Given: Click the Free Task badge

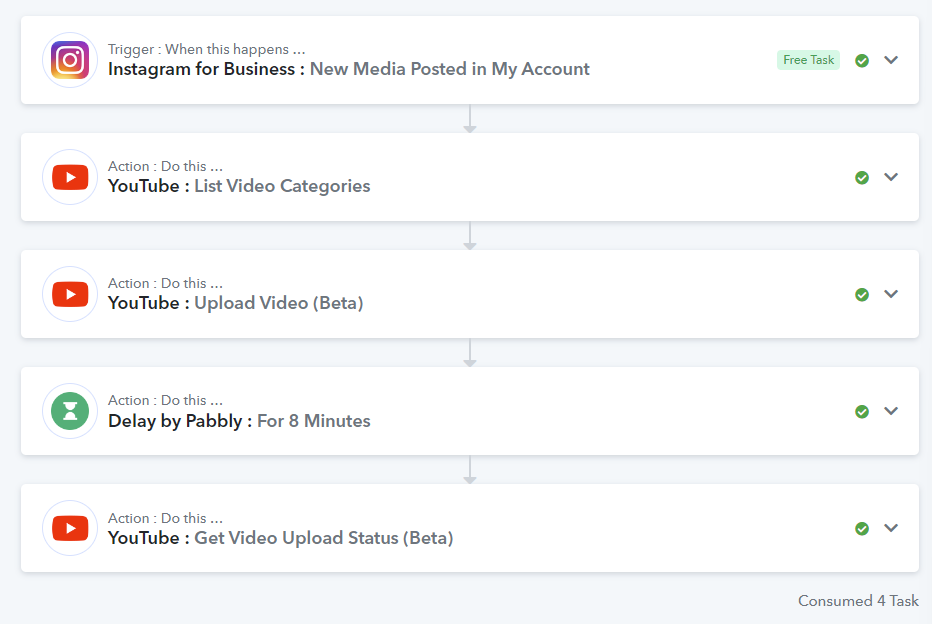Looking at the screenshot, I should pos(808,60).
